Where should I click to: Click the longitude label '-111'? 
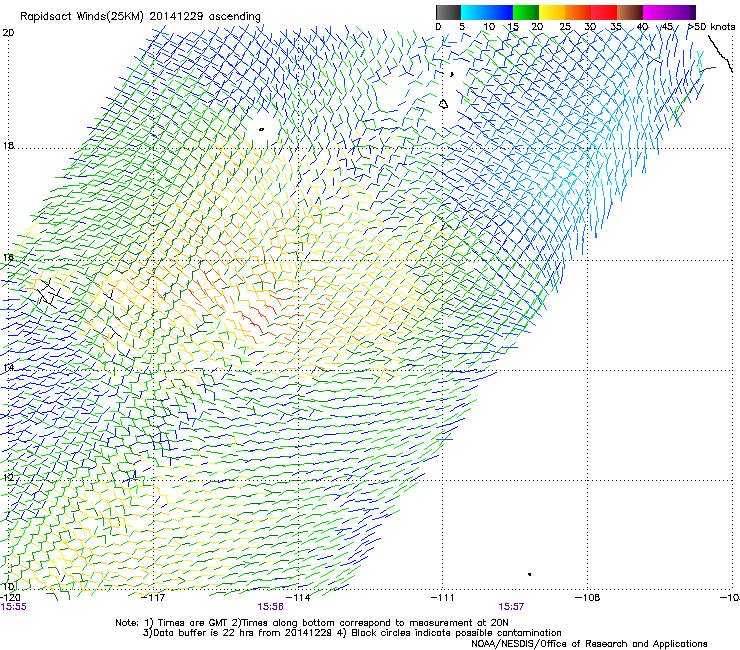pyautogui.click(x=443, y=598)
